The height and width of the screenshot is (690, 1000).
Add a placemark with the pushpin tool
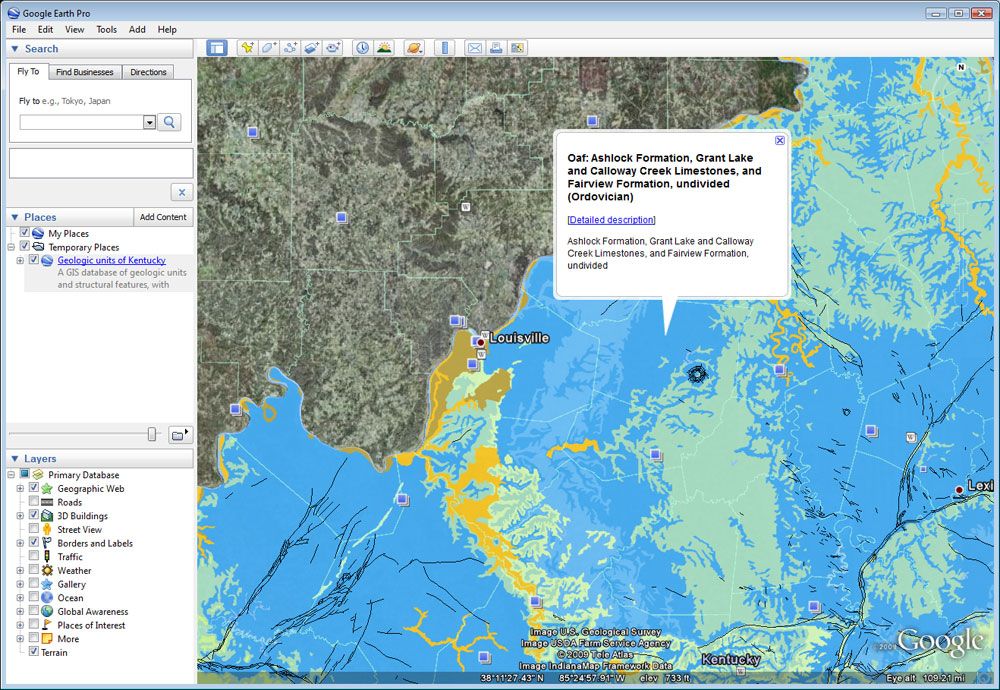(247, 48)
